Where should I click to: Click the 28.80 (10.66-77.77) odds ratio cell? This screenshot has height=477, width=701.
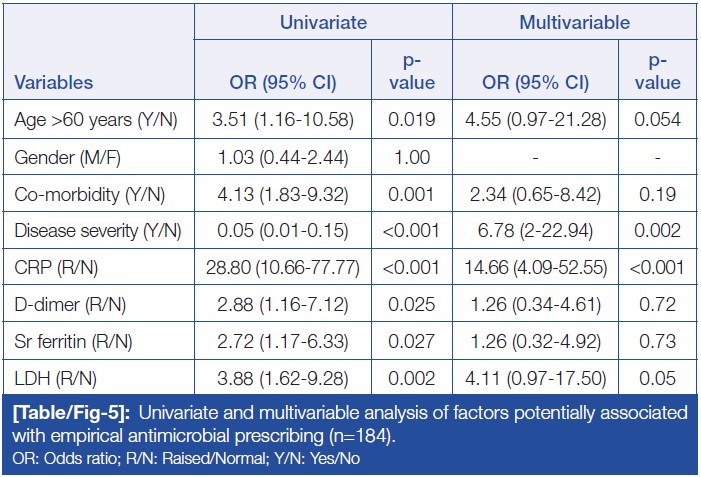(x=283, y=269)
